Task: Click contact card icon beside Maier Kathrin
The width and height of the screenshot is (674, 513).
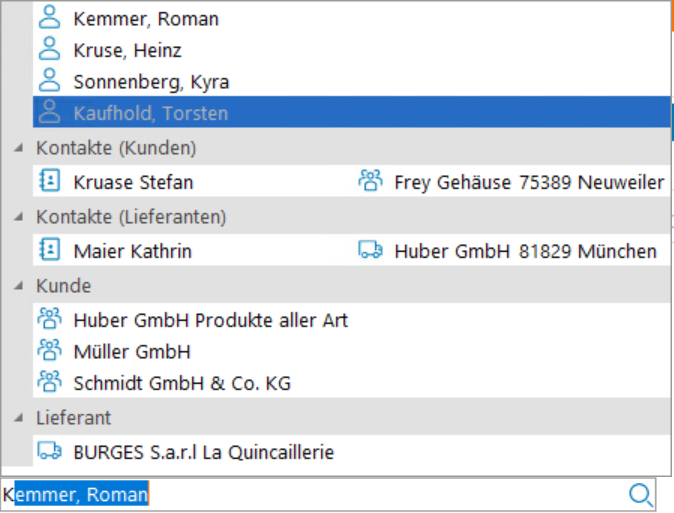Action: tap(49, 250)
